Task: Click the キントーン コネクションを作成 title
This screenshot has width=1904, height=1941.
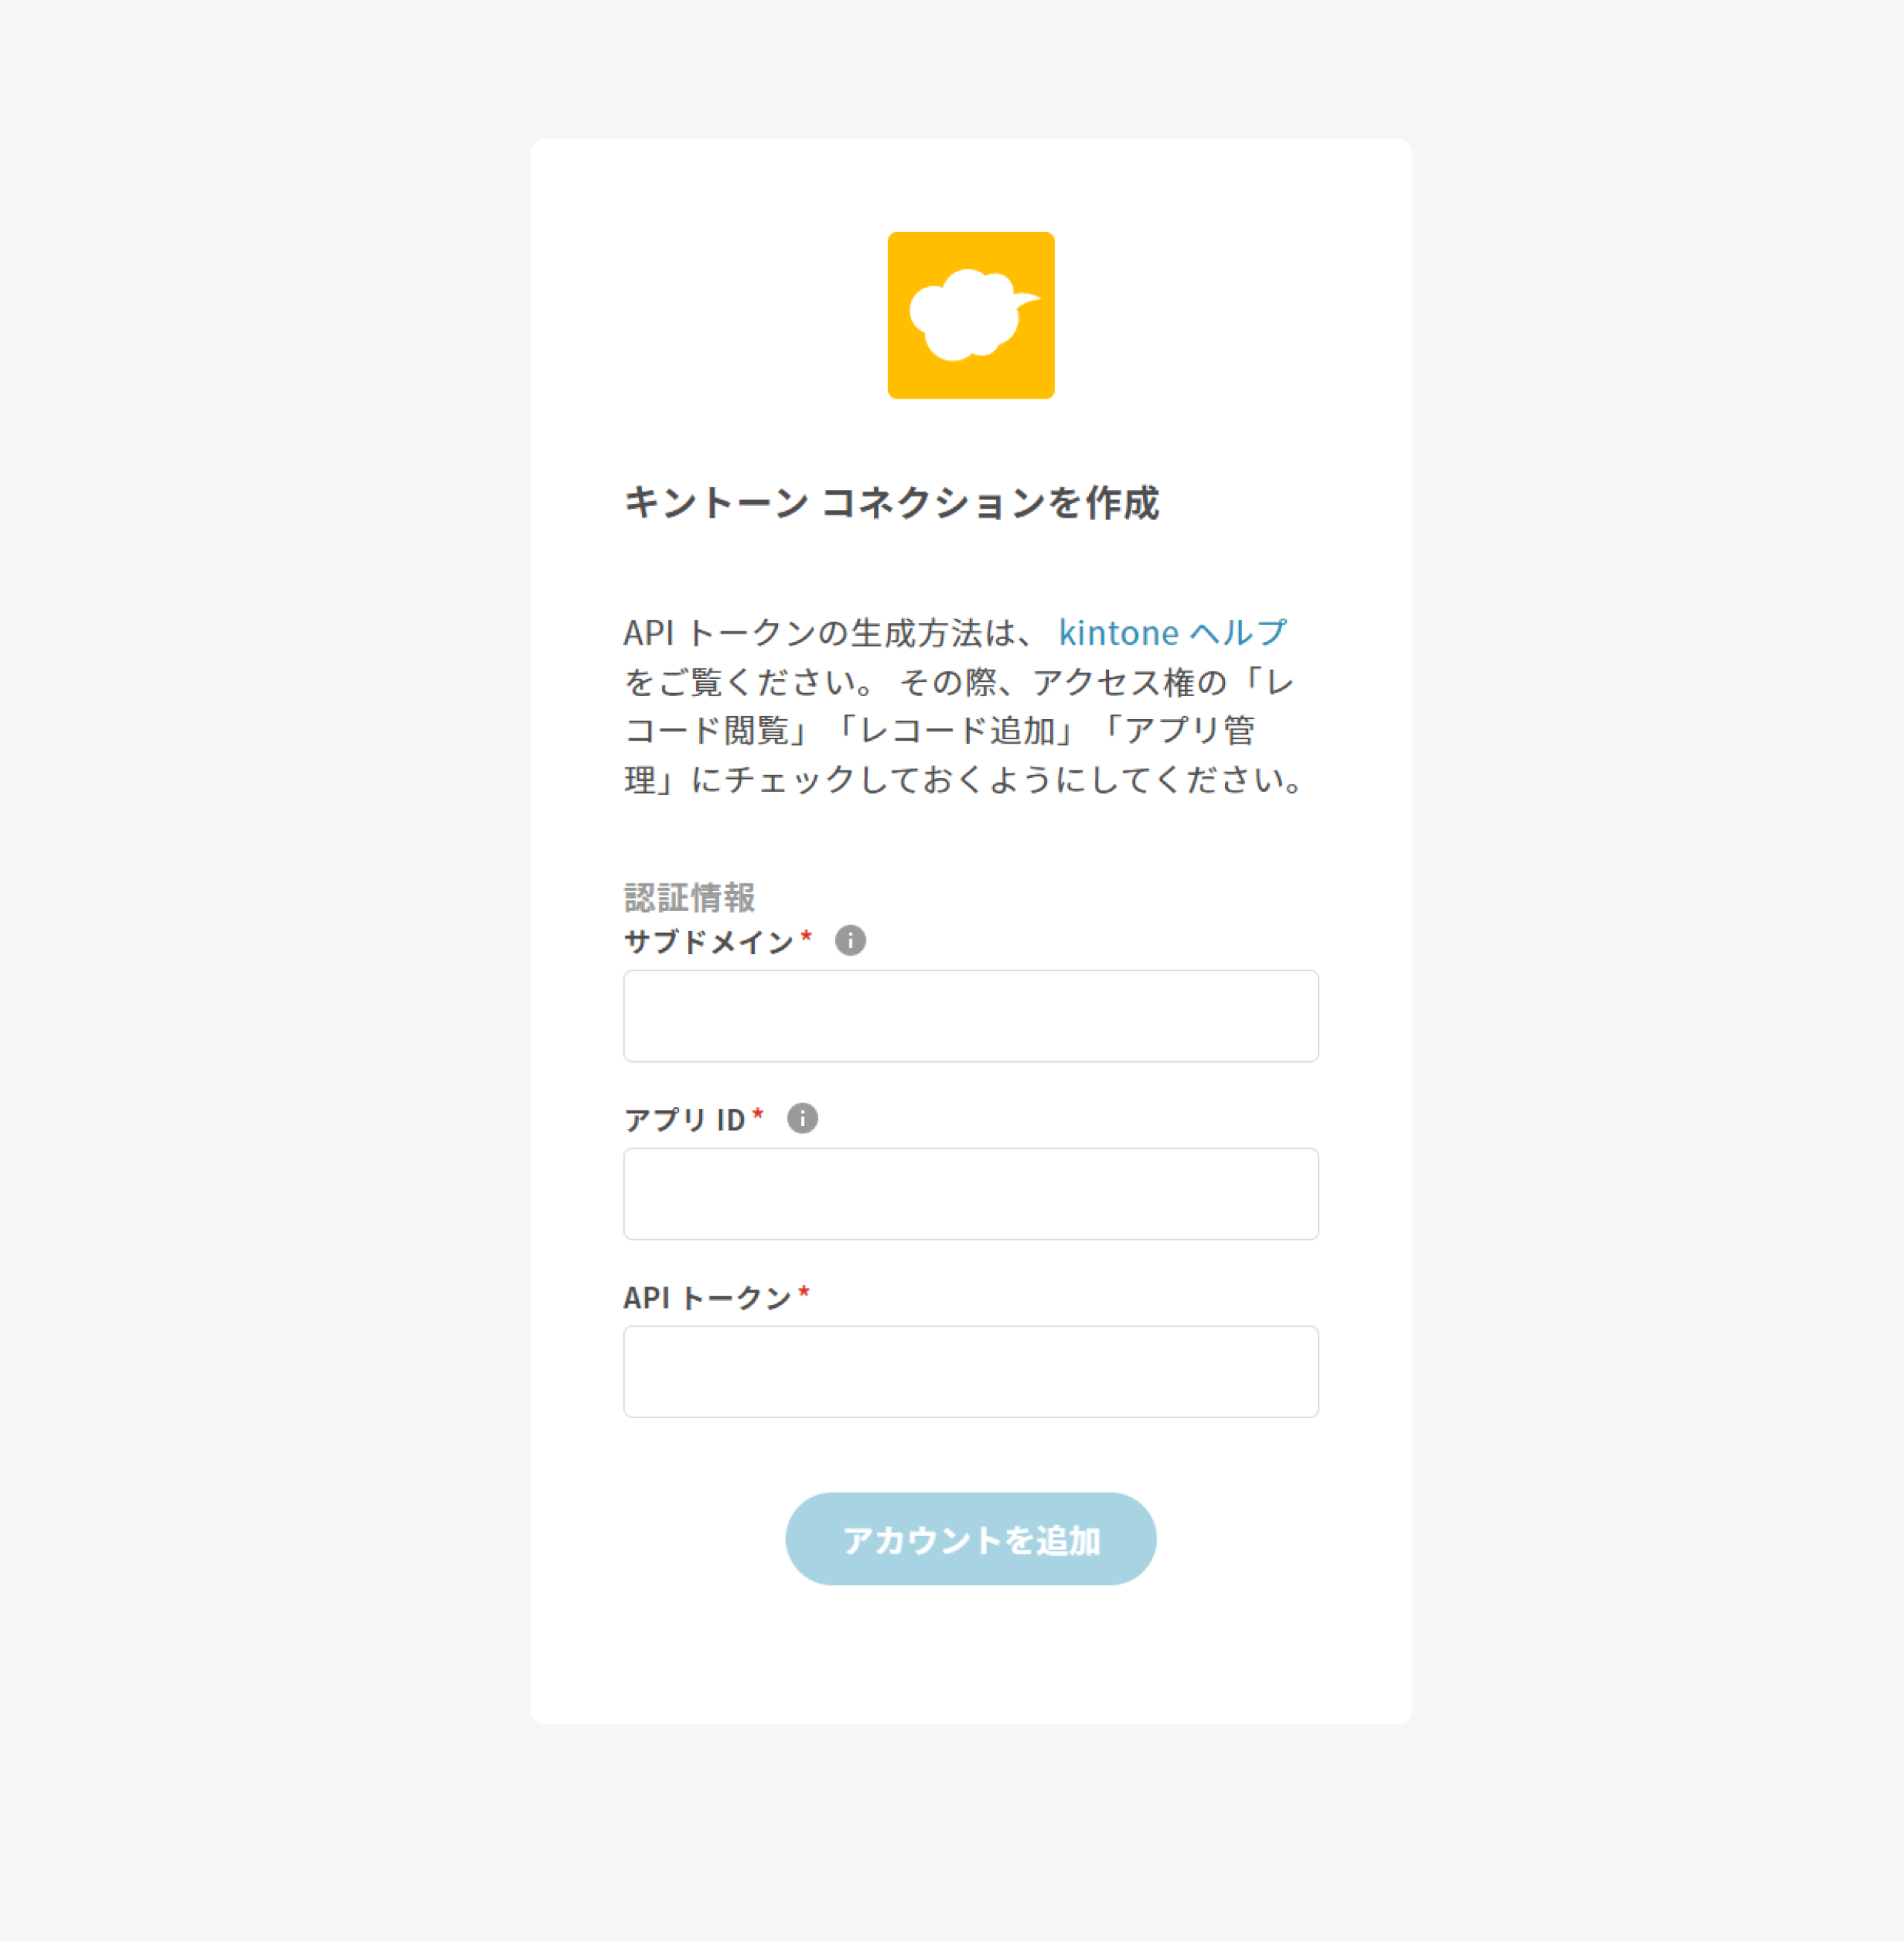Action: pyautogui.click(x=891, y=502)
